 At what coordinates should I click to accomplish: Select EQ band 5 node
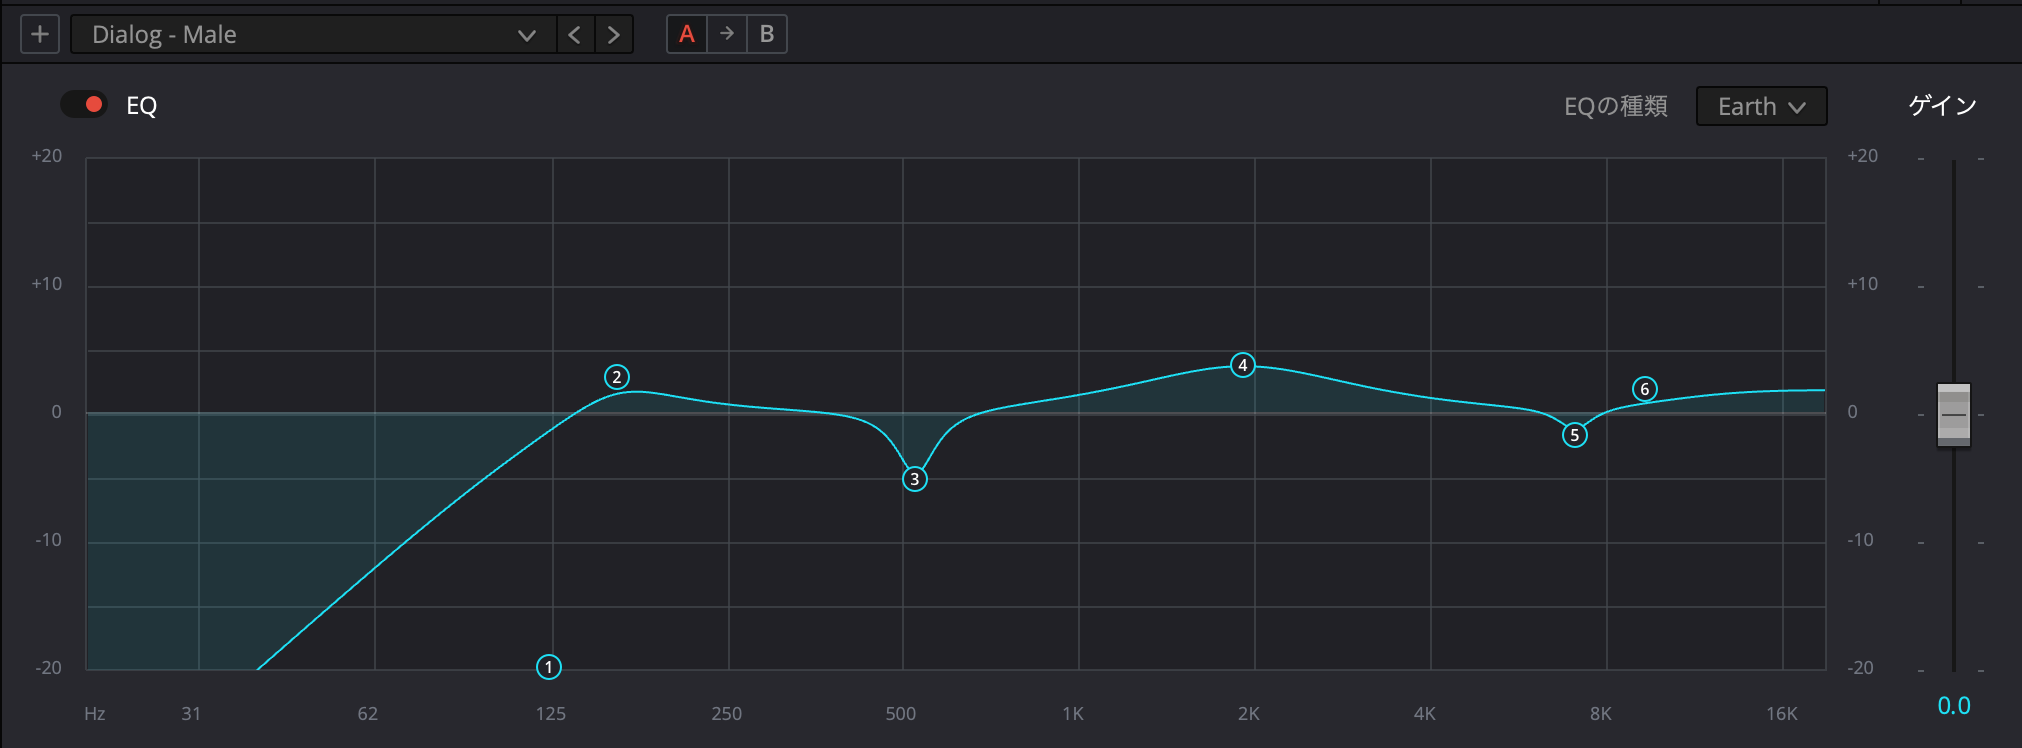[x=1574, y=435]
